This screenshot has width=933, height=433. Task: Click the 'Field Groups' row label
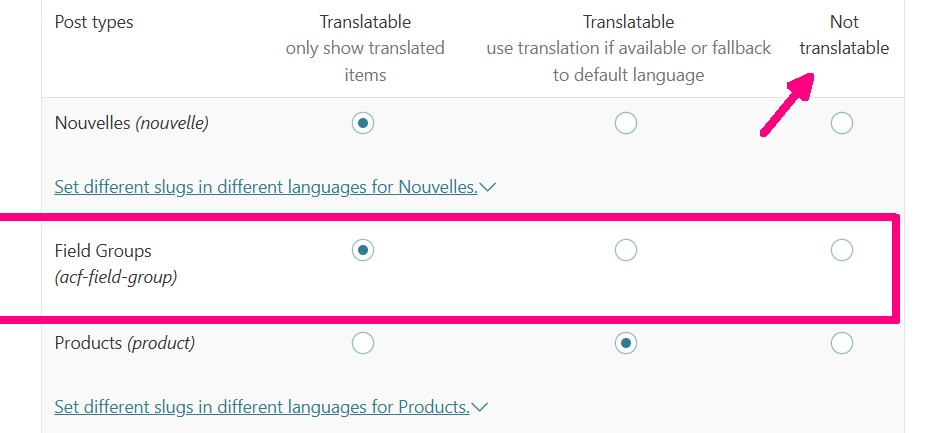pyautogui.click(x=103, y=251)
